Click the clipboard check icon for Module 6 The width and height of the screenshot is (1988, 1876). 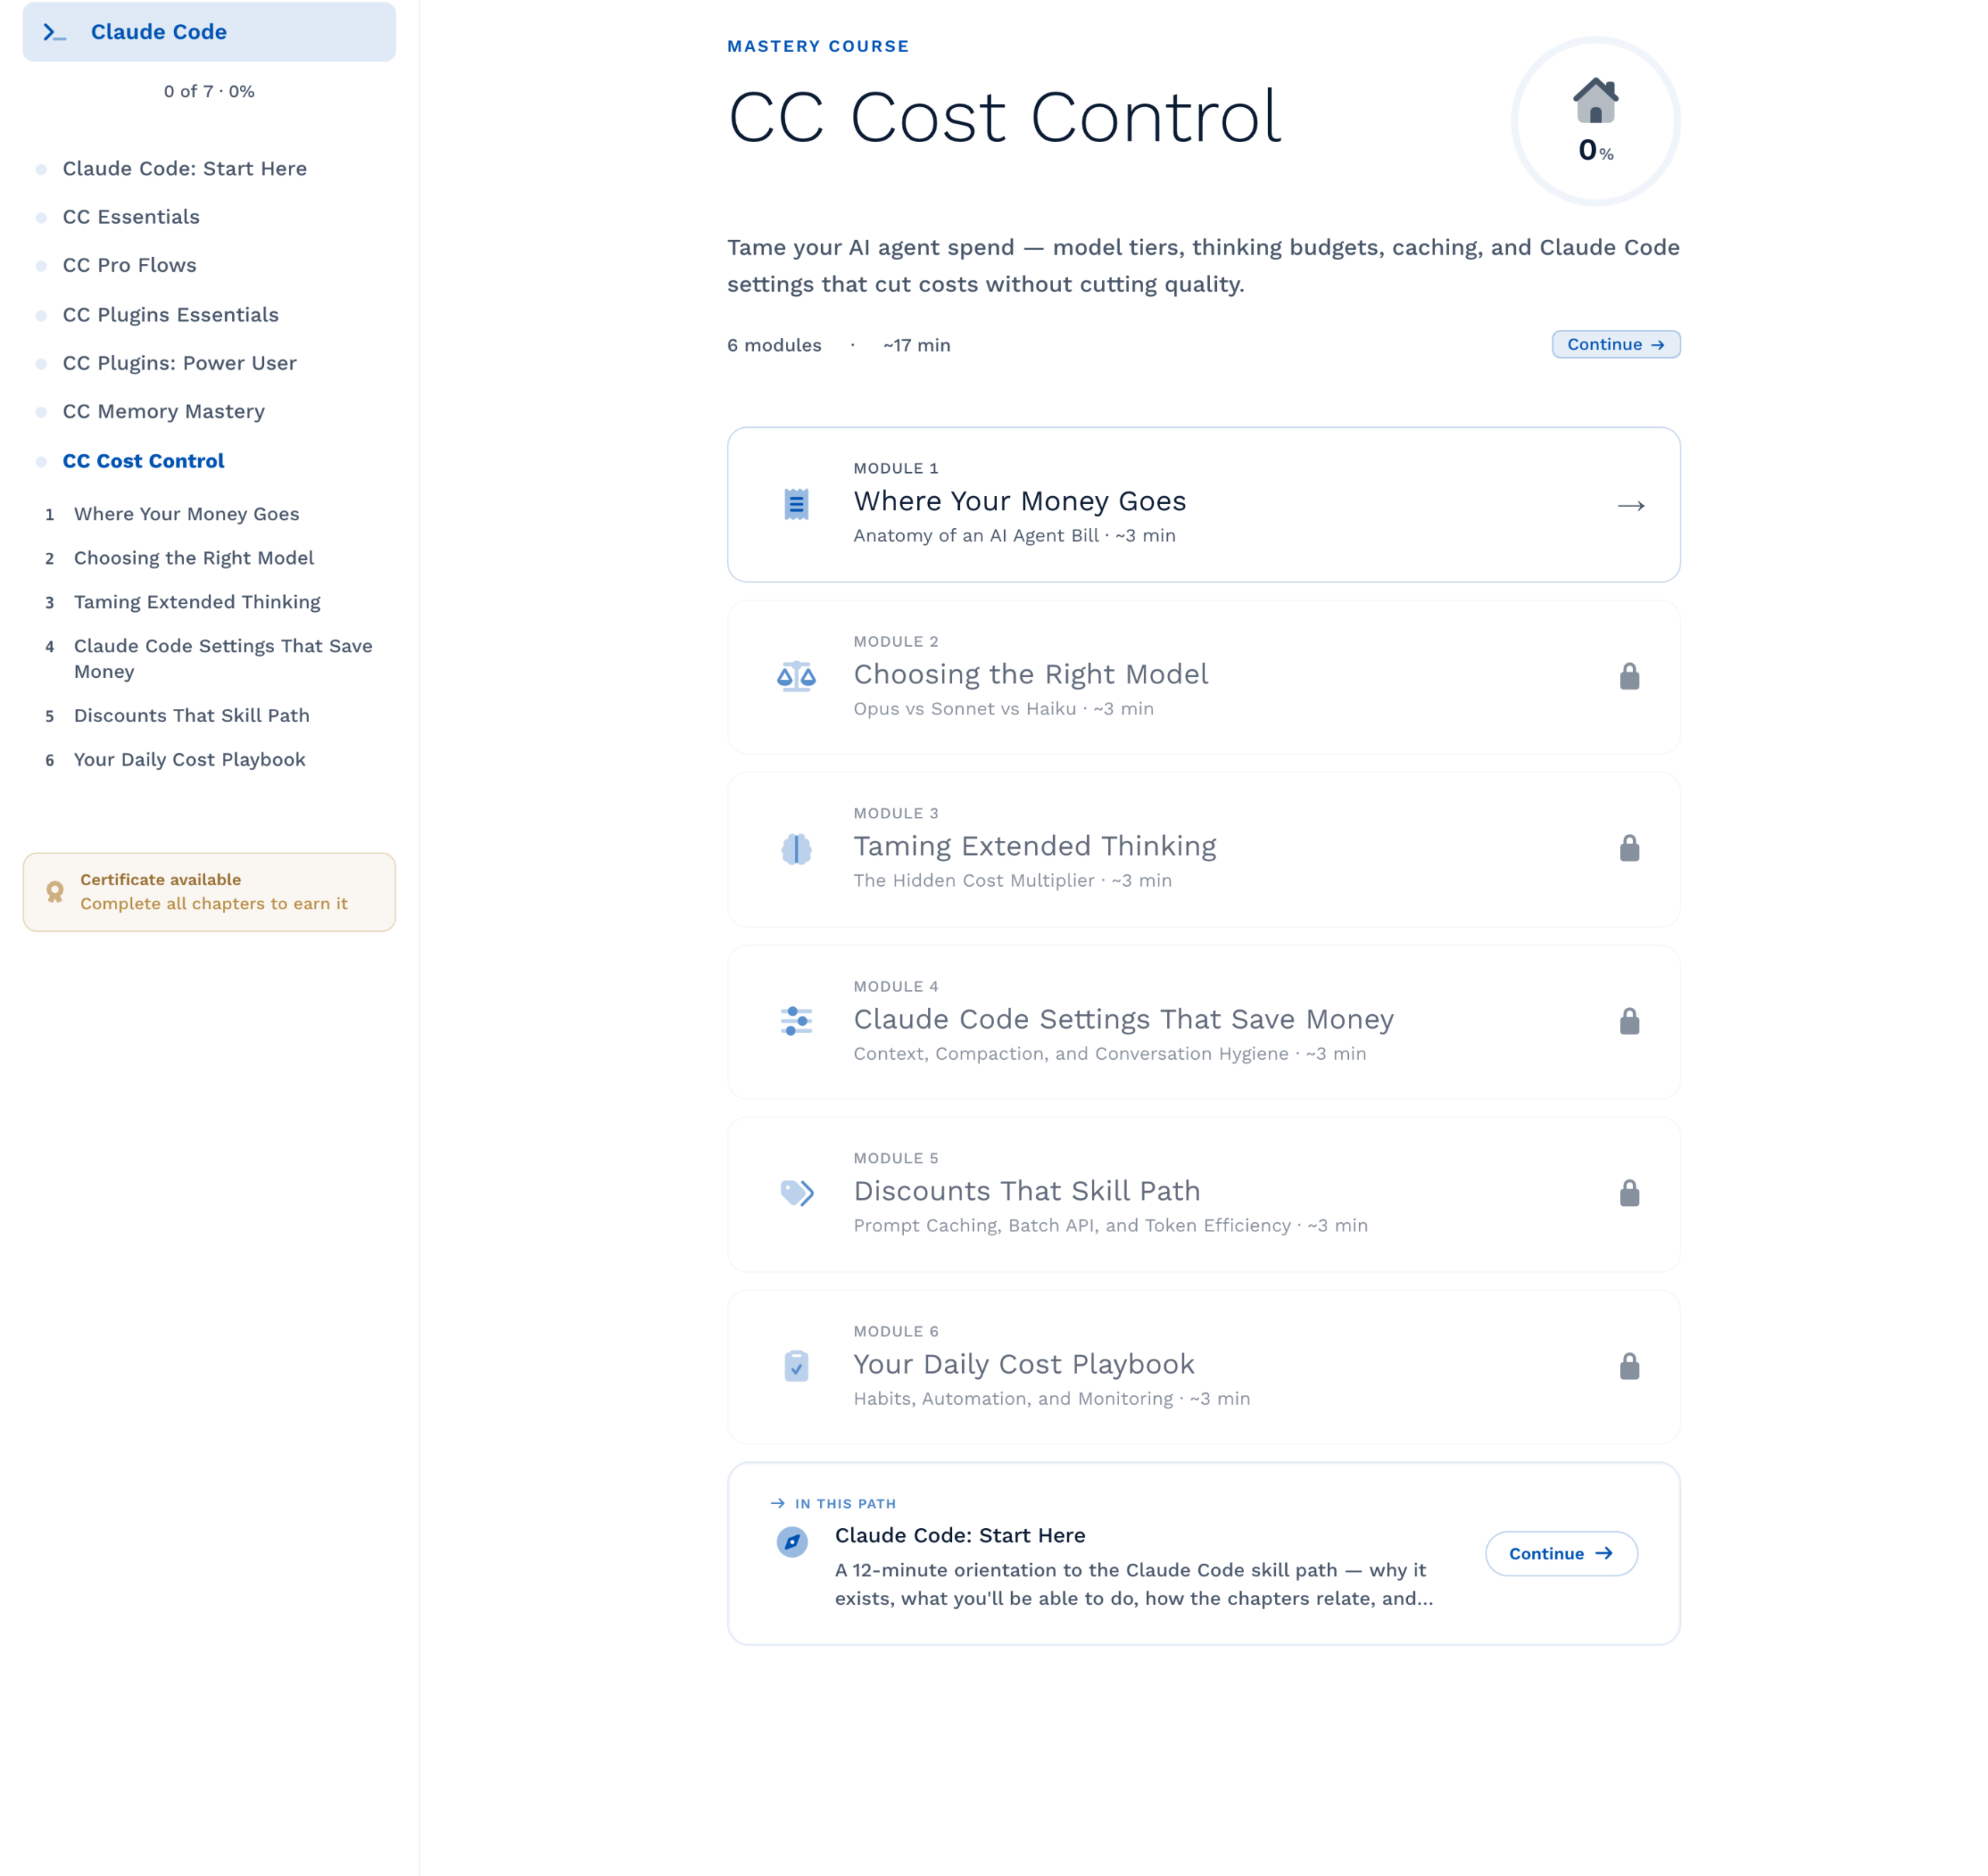pyautogui.click(x=796, y=1366)
